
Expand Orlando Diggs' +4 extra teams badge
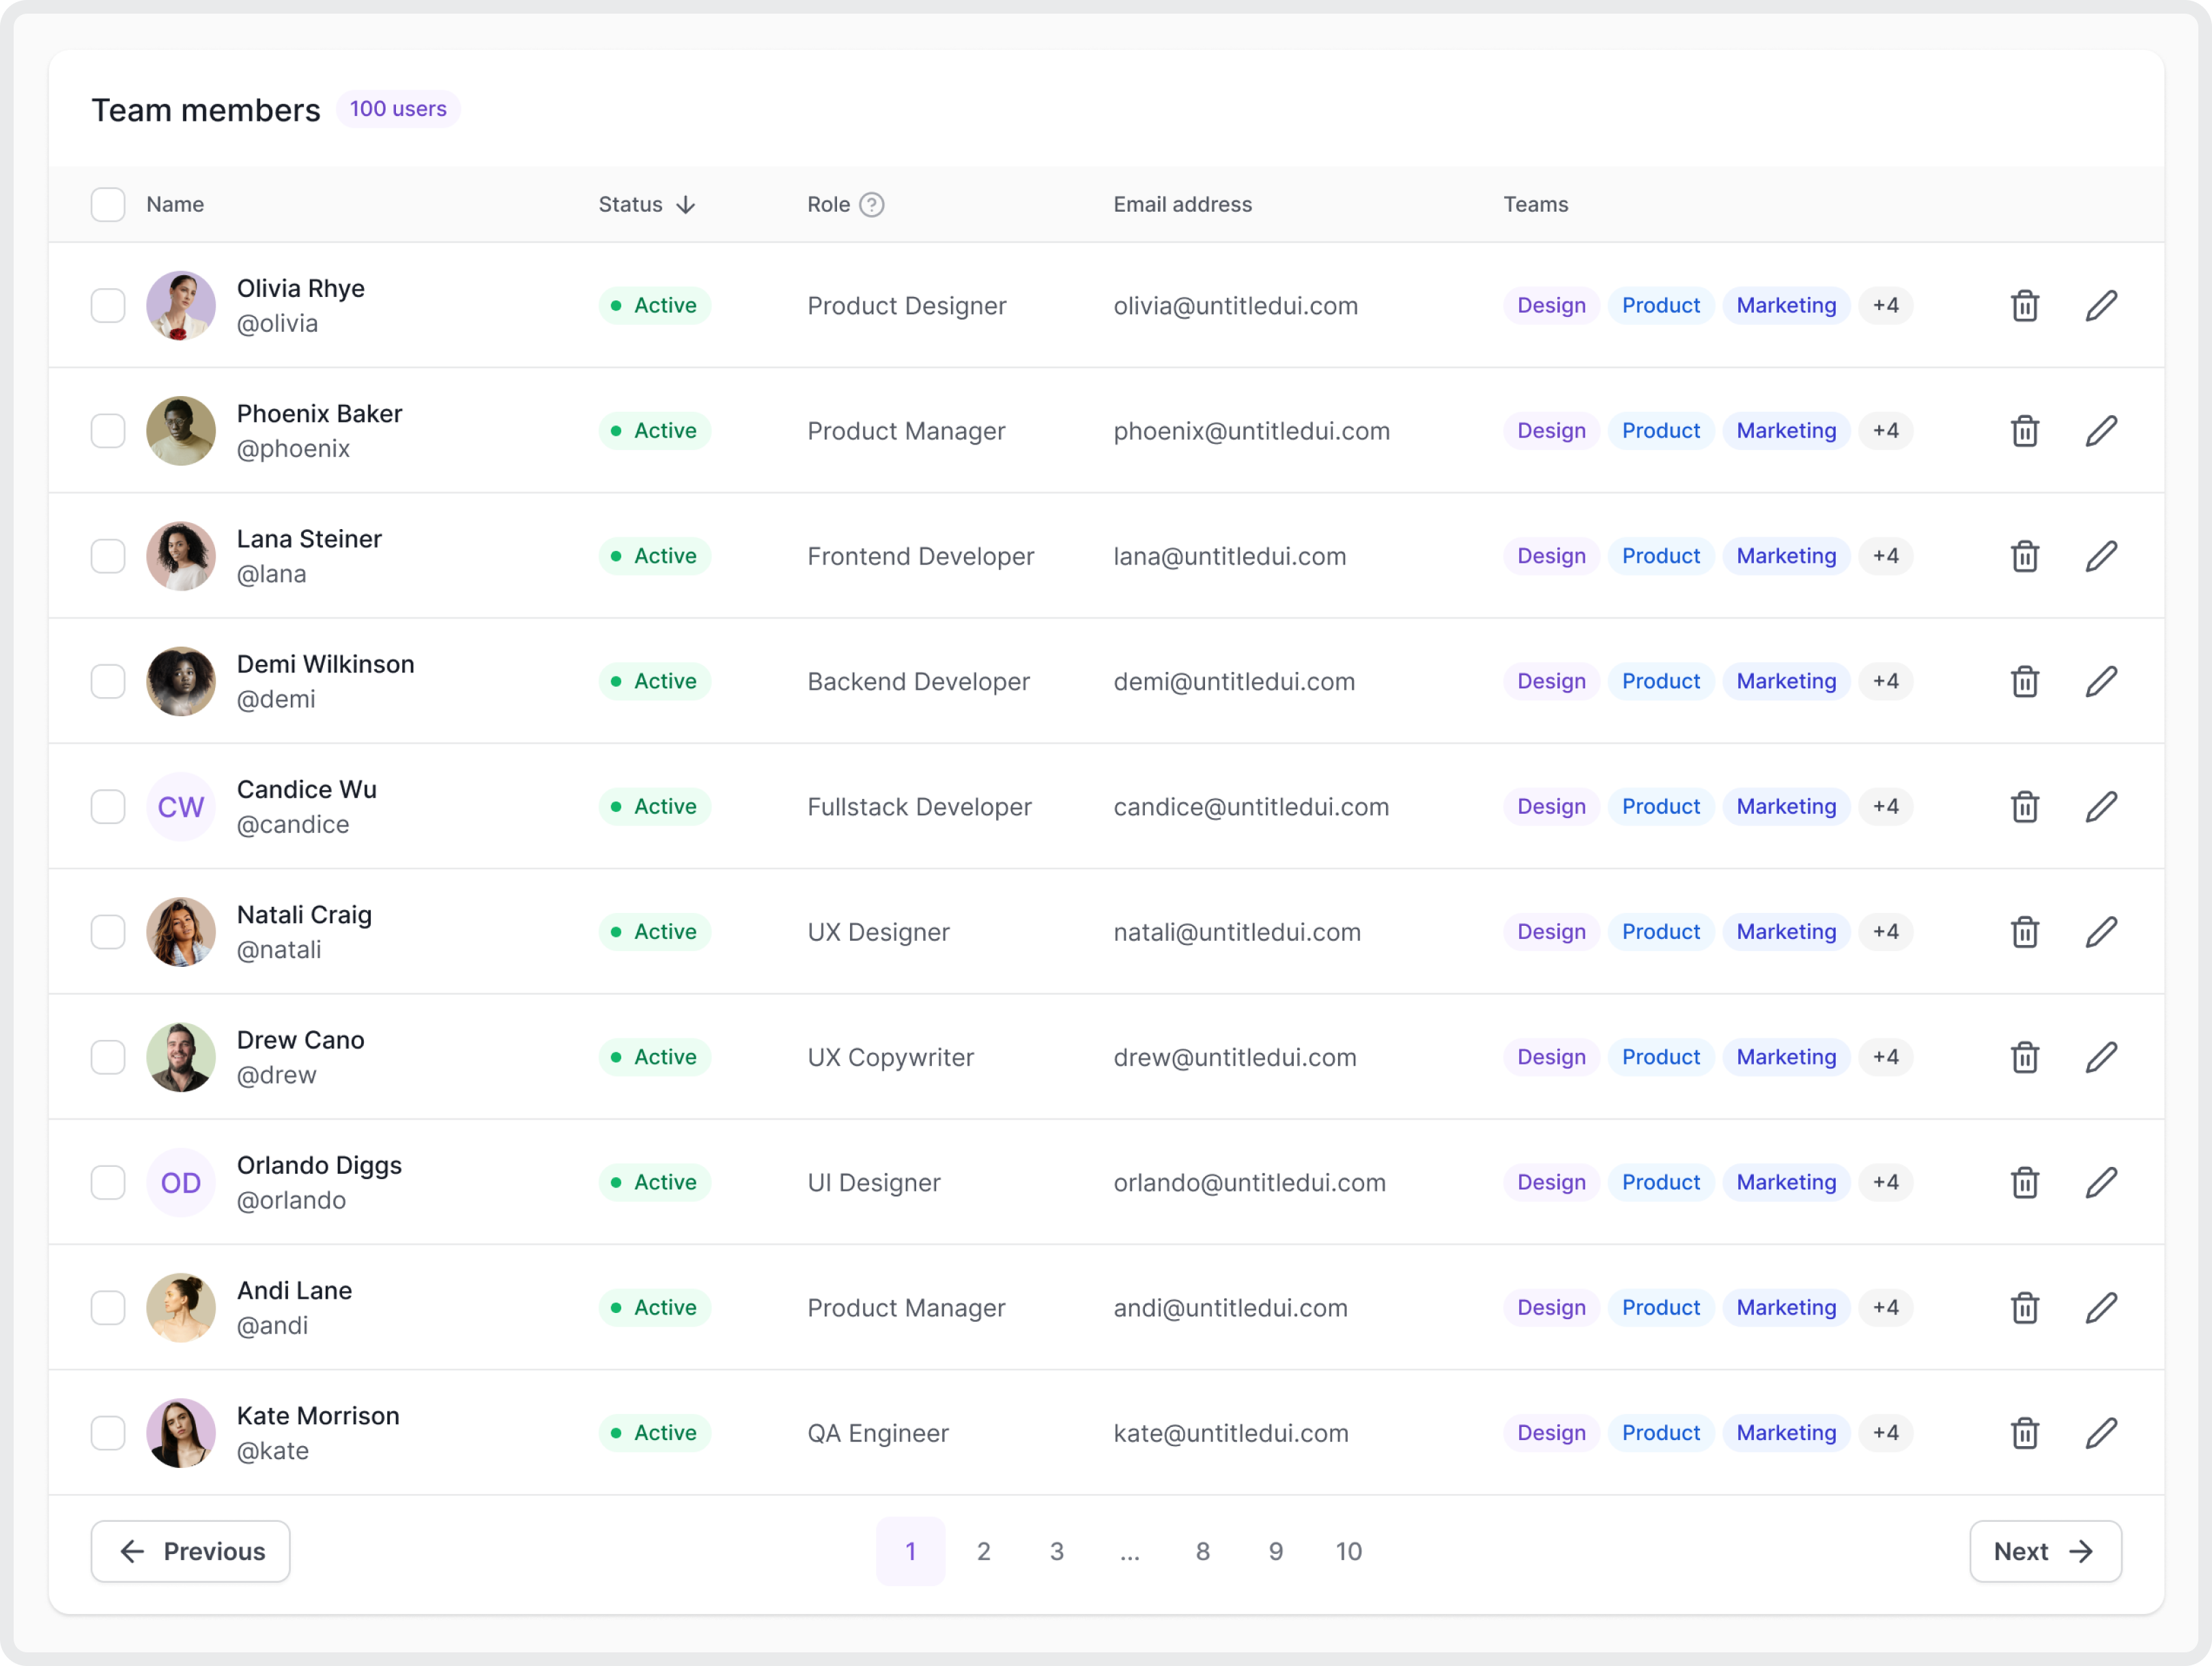1886,1182
